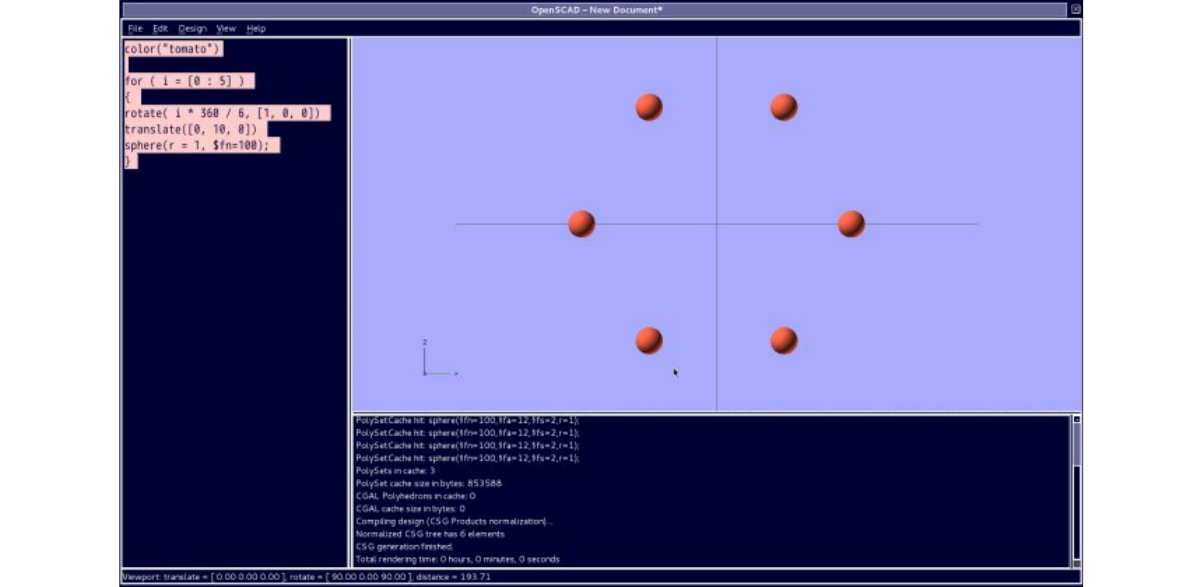This screenshot has height=587, width=1190.
Task: Click the right sphere on the horizontal axis
Action: pos(852,224)
